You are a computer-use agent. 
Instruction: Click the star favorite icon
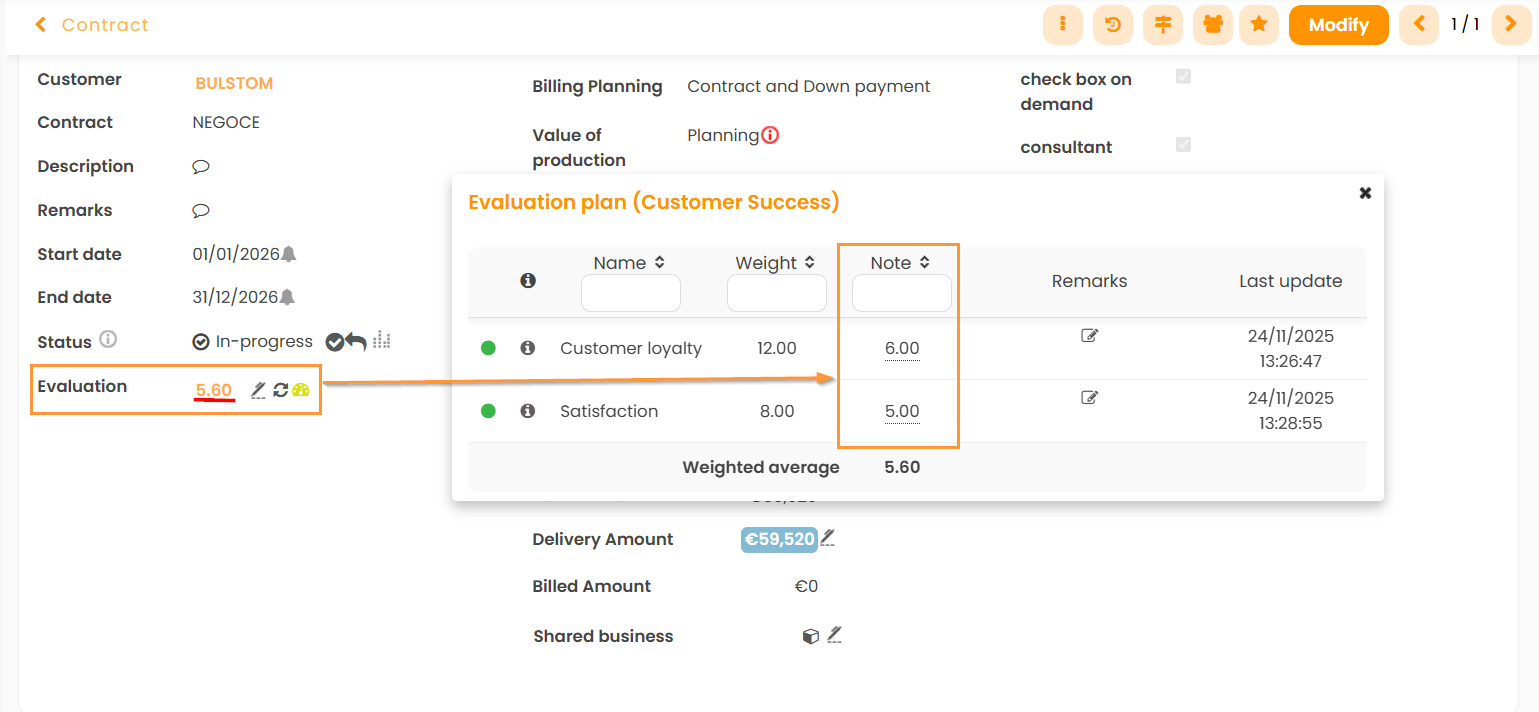pyautogui.click(x=1259, y=25)
